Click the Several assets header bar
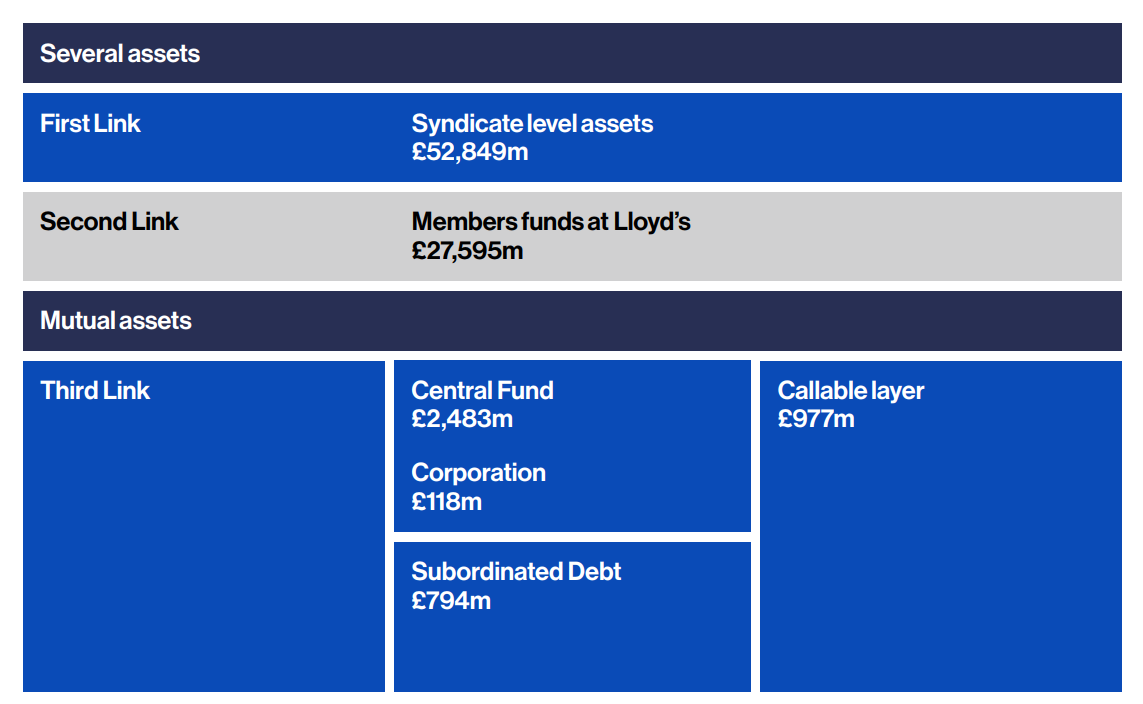Screen dimensions: 1143x704 (572, 53)
